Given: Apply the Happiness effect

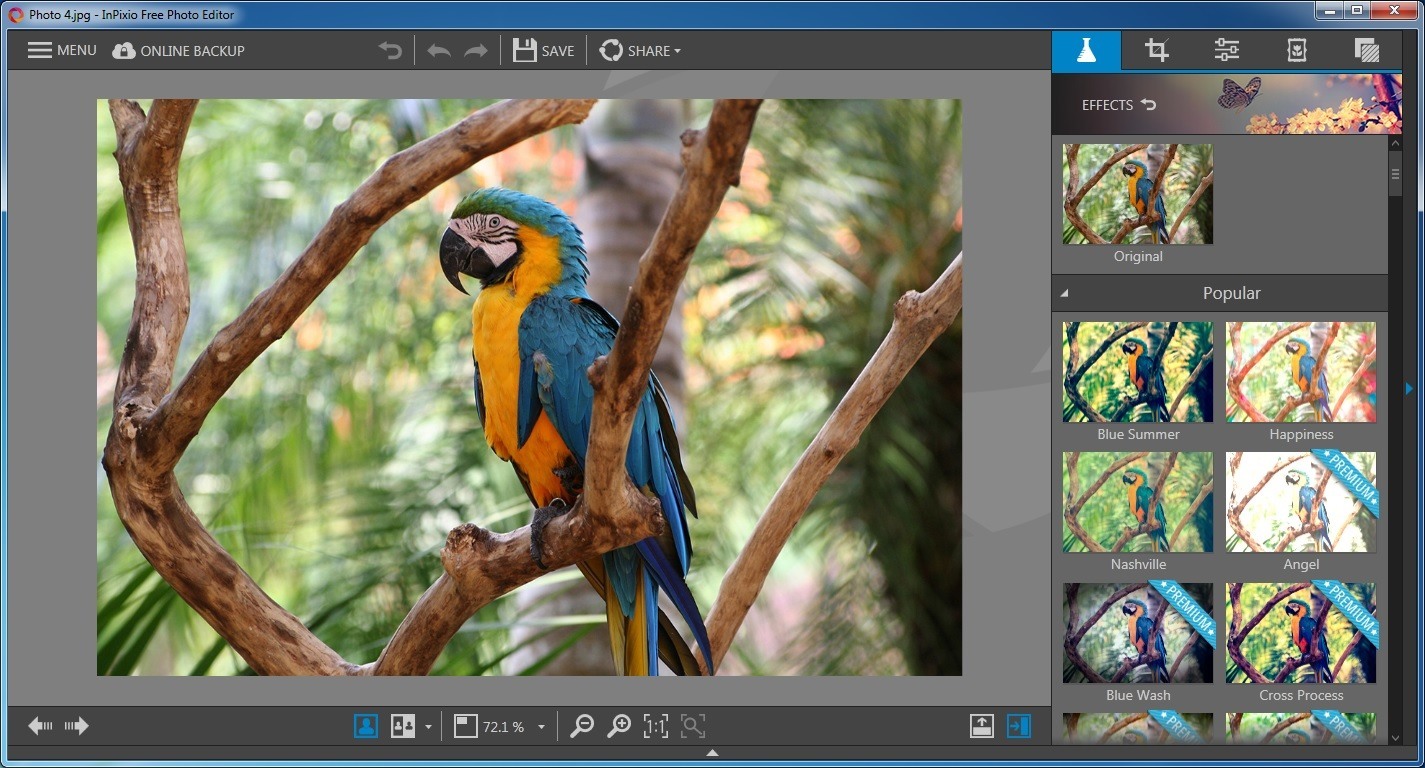Looking at the screenshot, I should tap(1301, 372).
